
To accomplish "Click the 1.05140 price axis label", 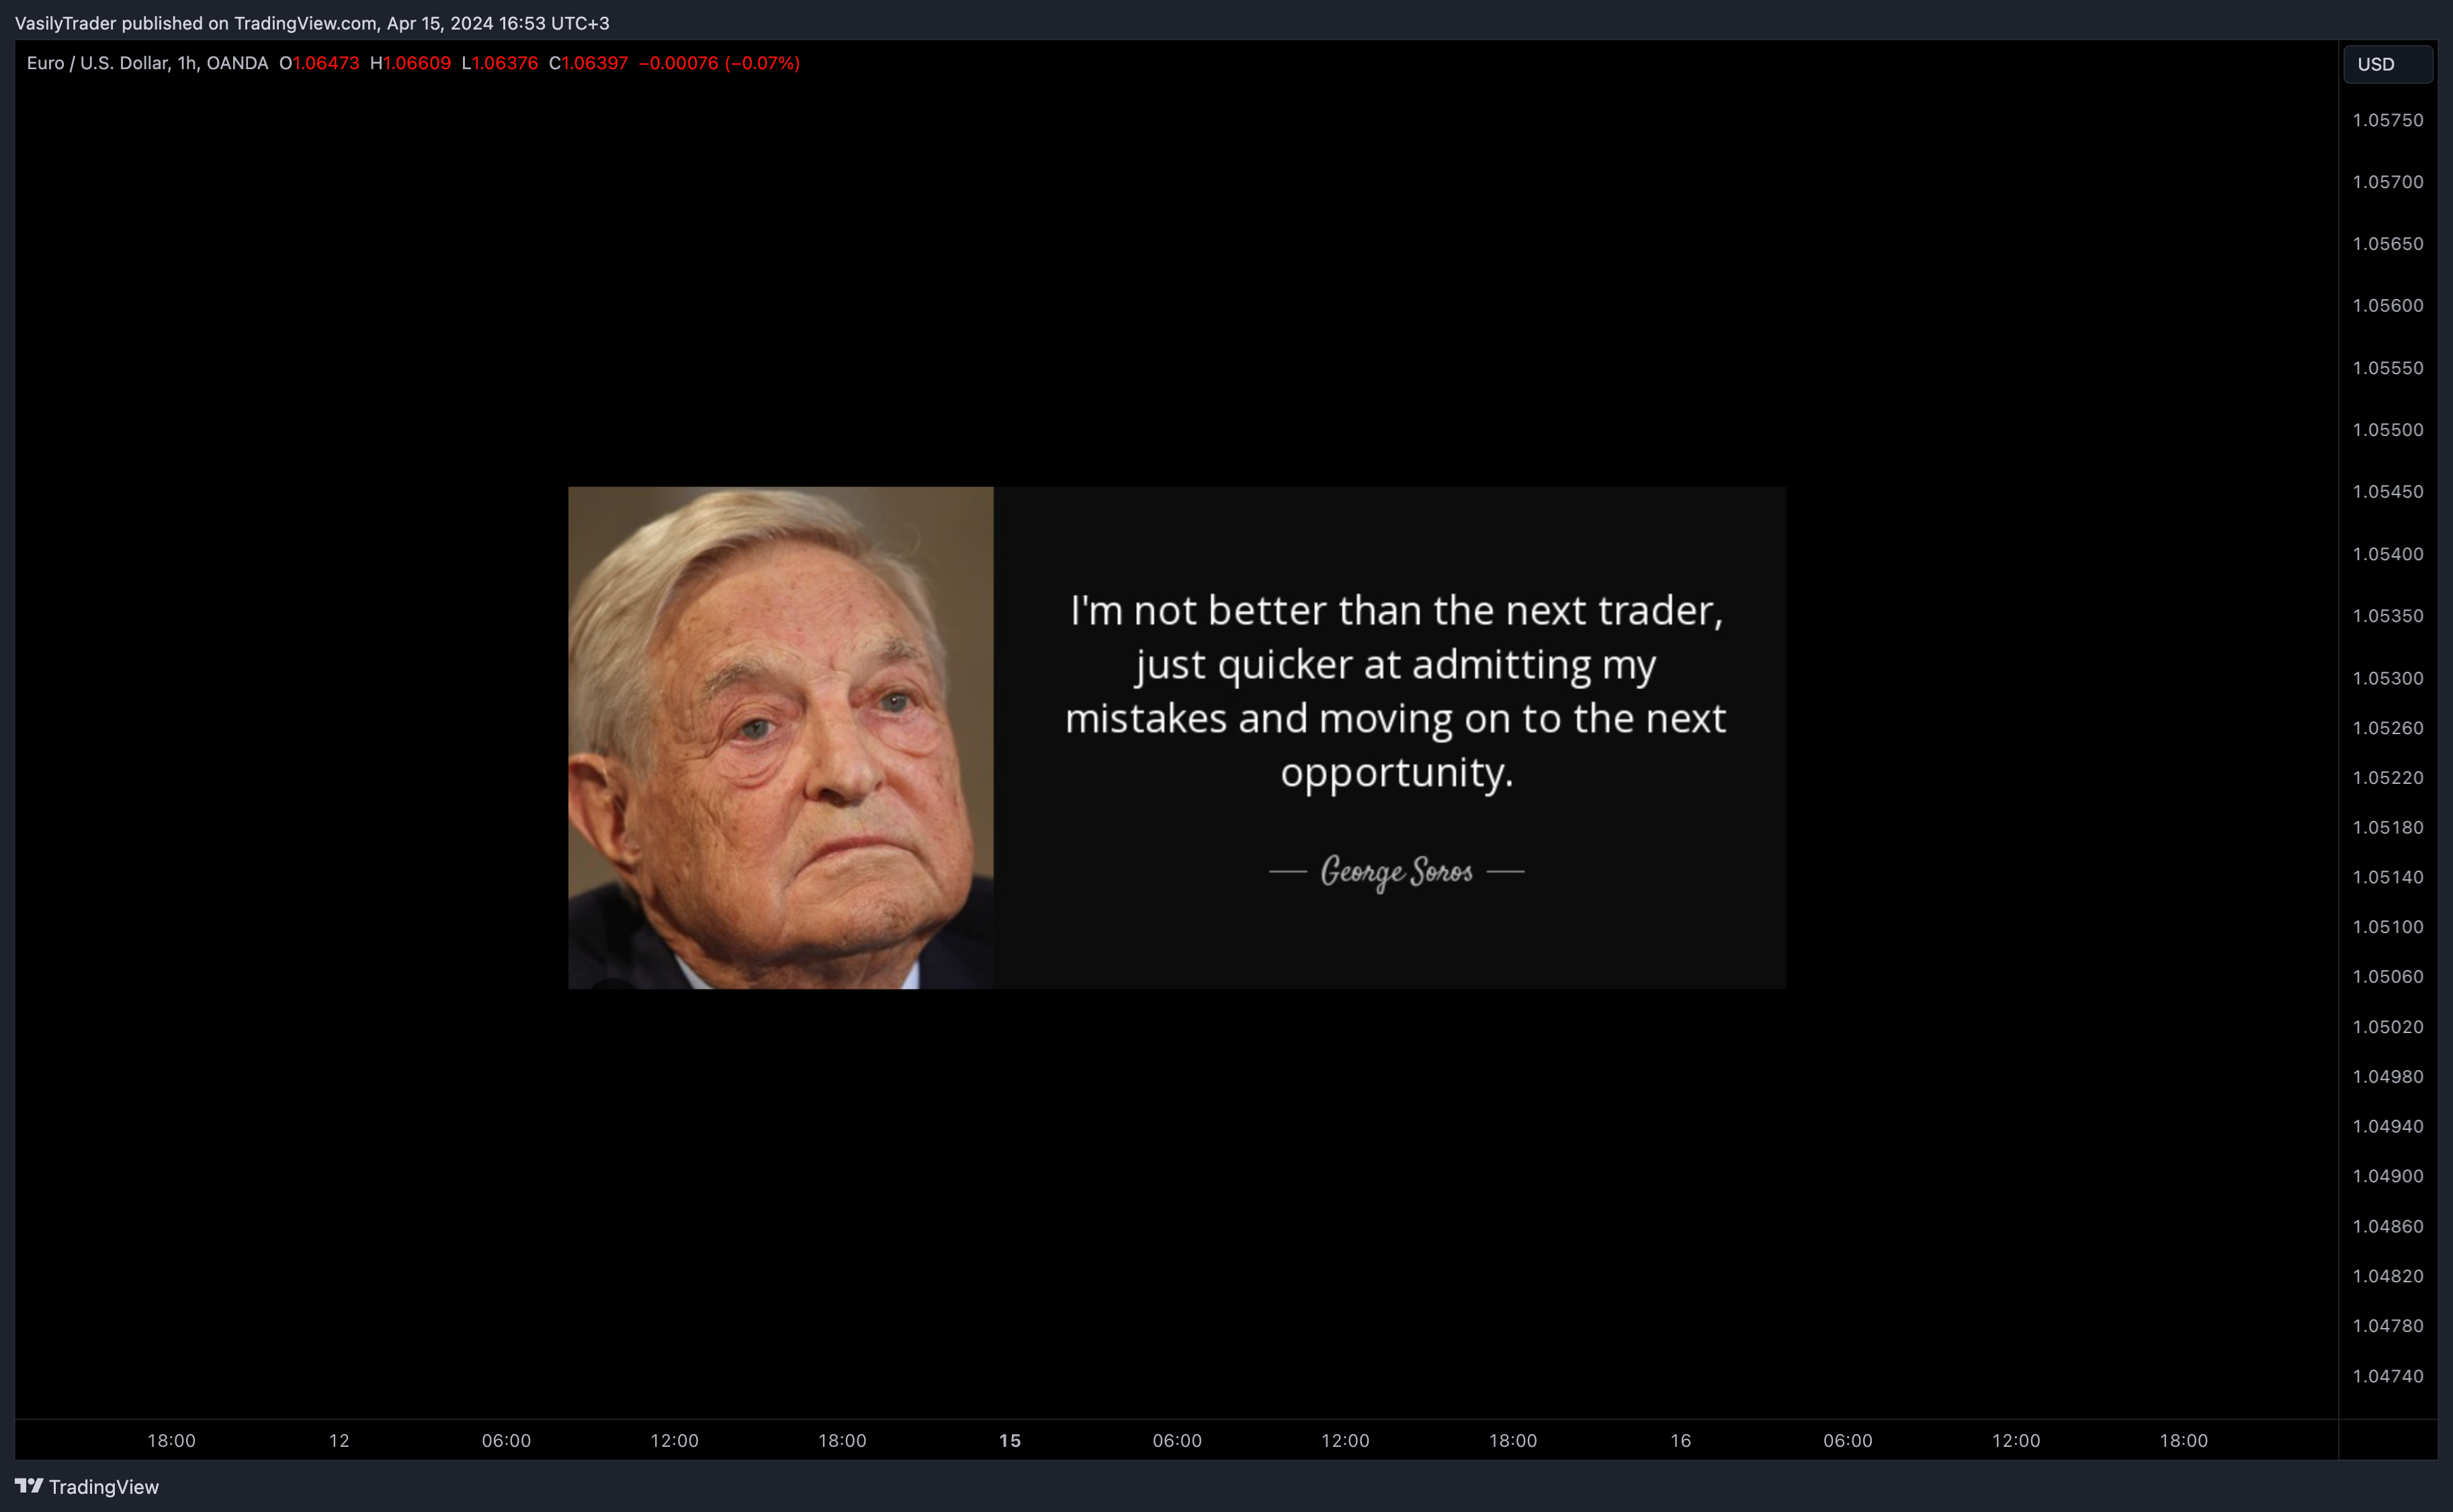I will 2387,877.
